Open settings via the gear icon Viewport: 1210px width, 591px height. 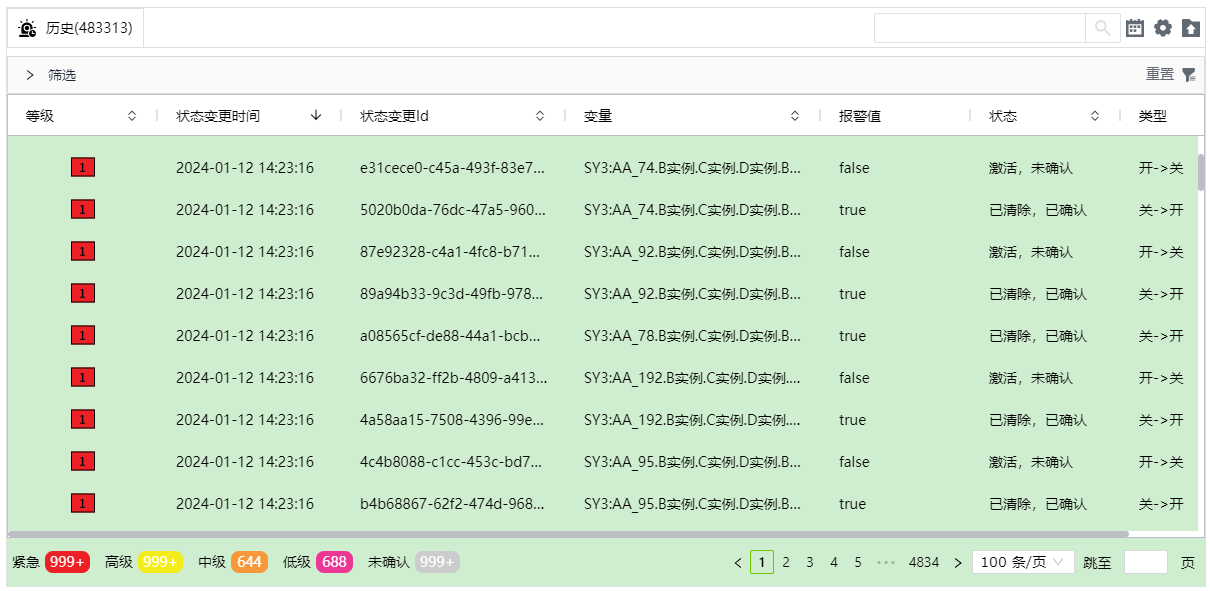(1162, 28)
